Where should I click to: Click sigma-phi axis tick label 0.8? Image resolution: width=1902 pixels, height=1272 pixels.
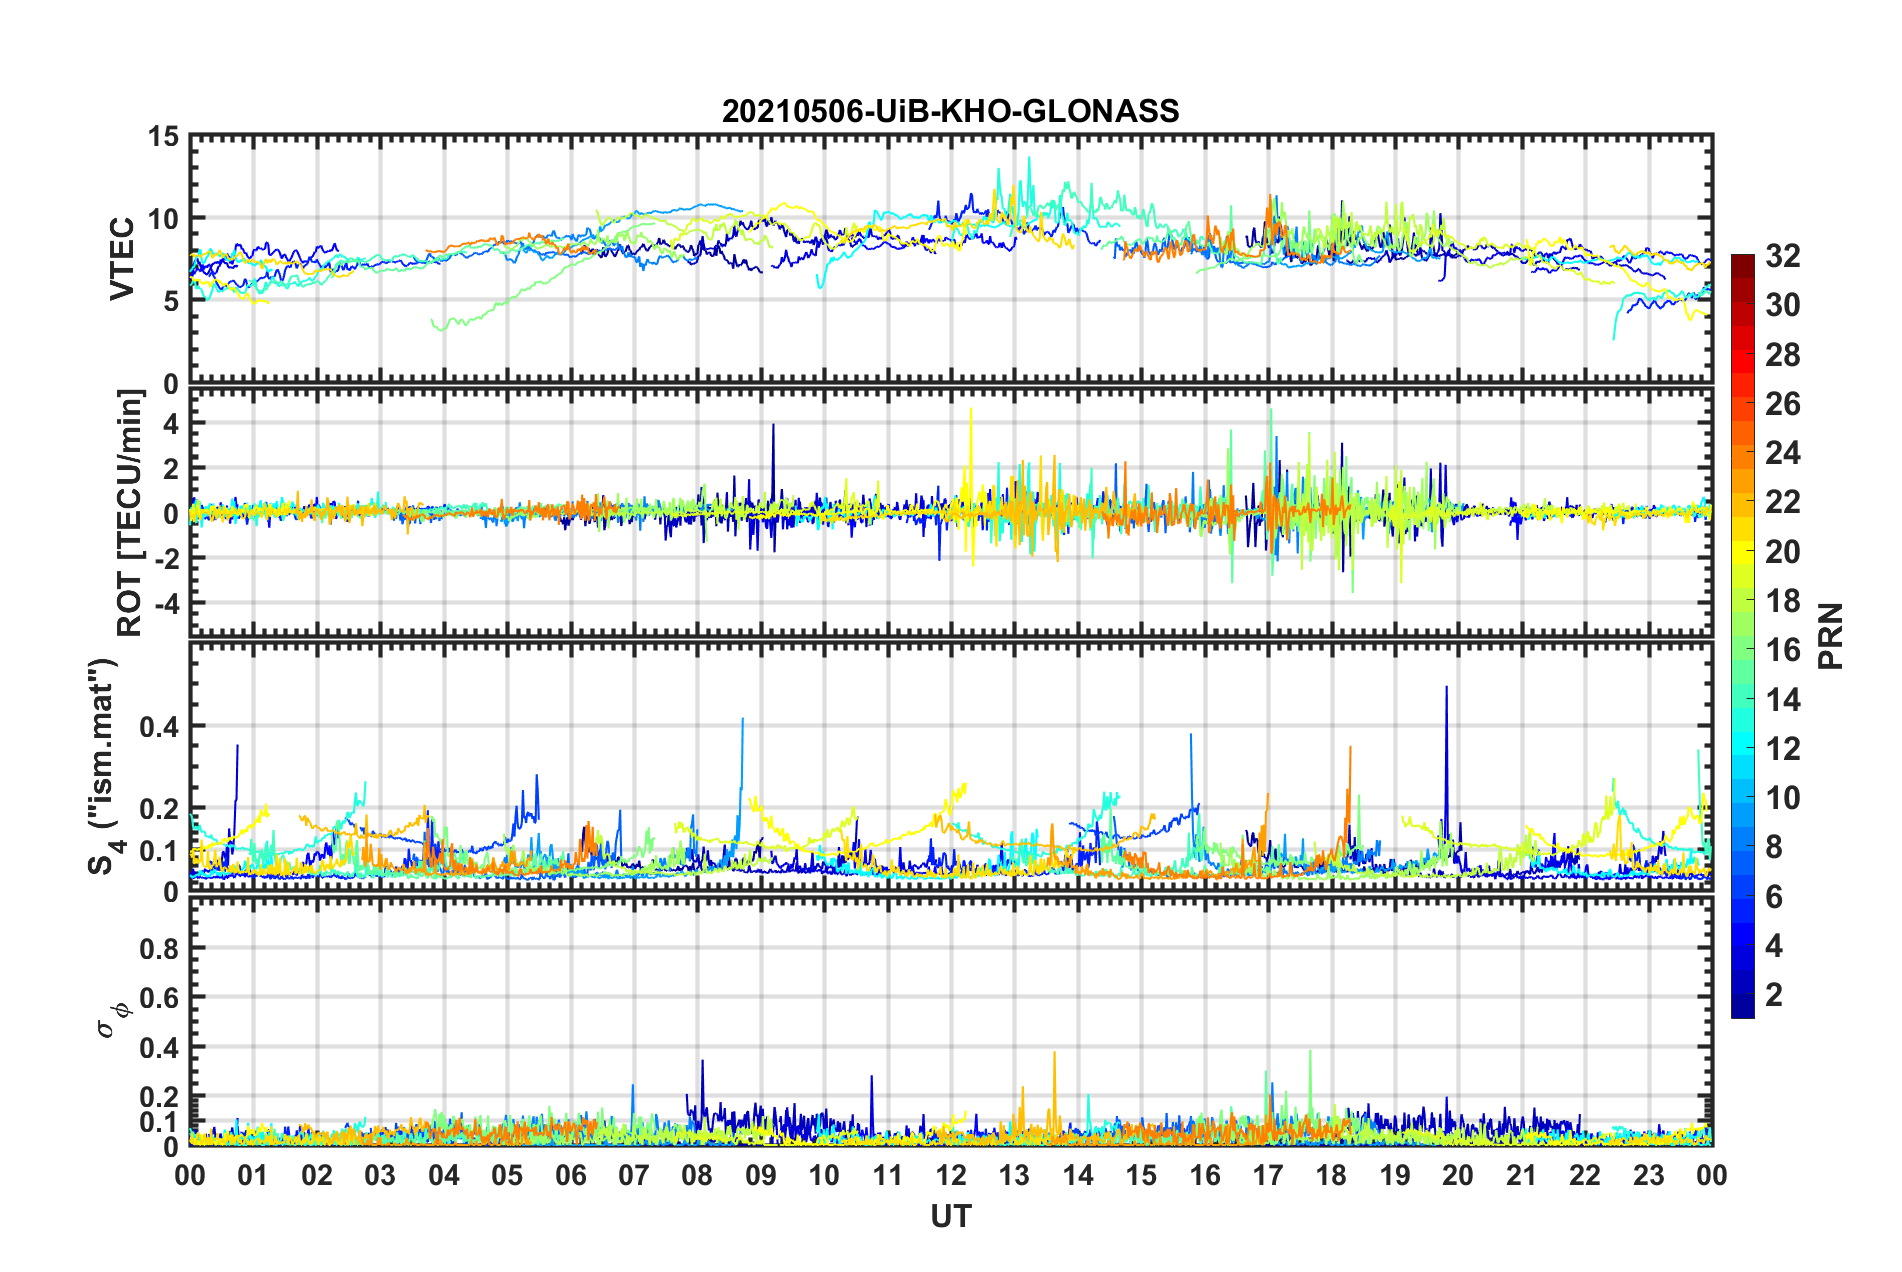[x=159, y=948]
